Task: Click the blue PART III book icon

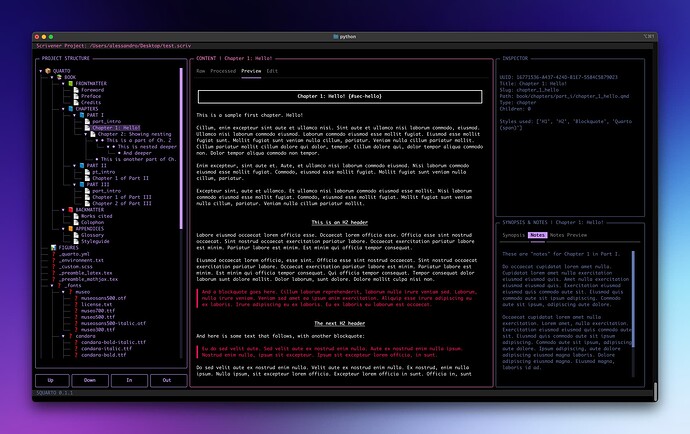Action: (x=82, y=184)
